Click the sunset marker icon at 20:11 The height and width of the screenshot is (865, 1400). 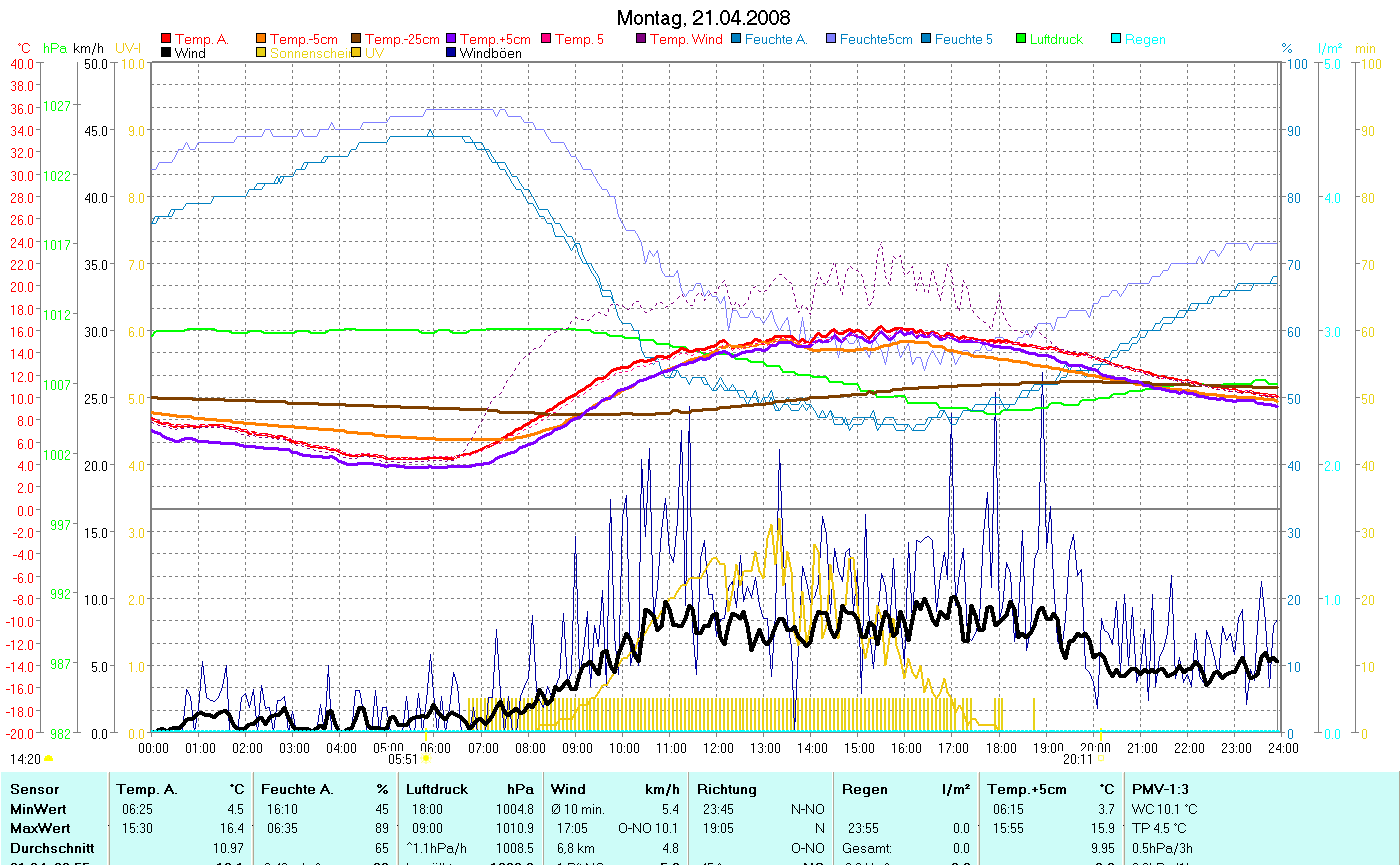coord(1099,759)
